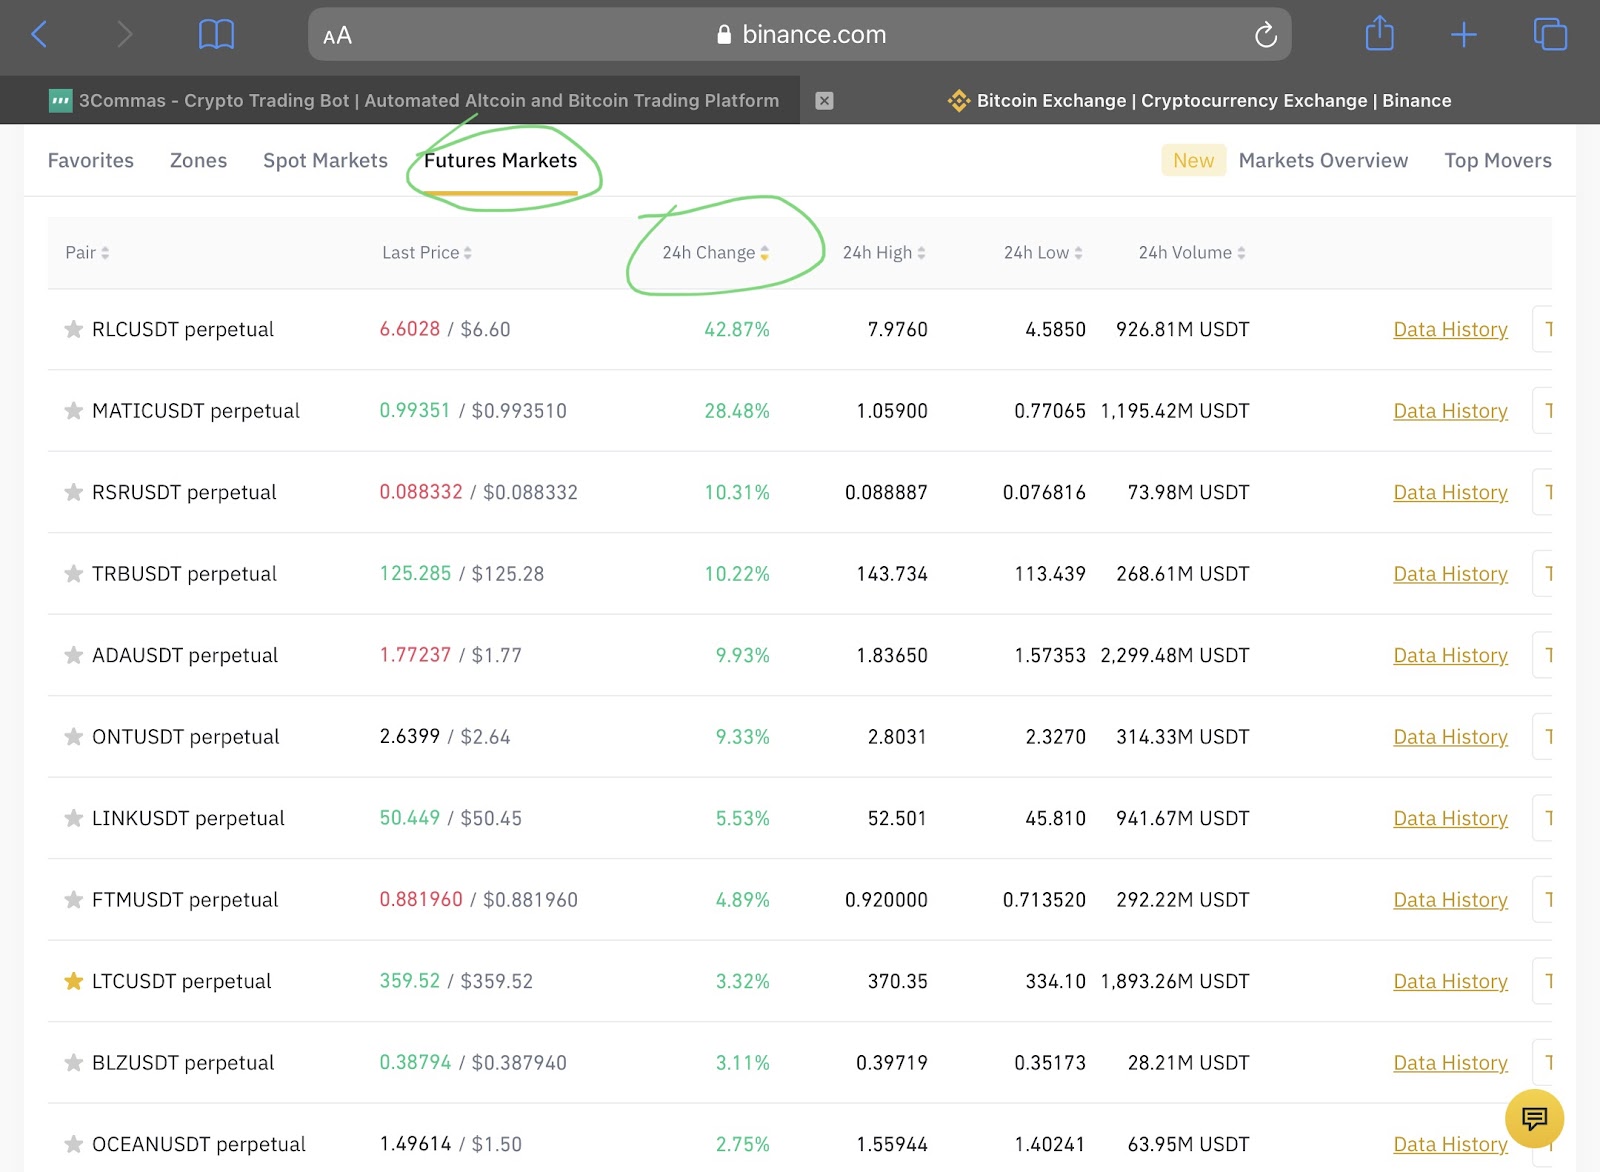Open Data History for MATICUSDT
The height and width of the screenshot is (1172, 1600).
pyautogui.click(x=1450, y=411)
